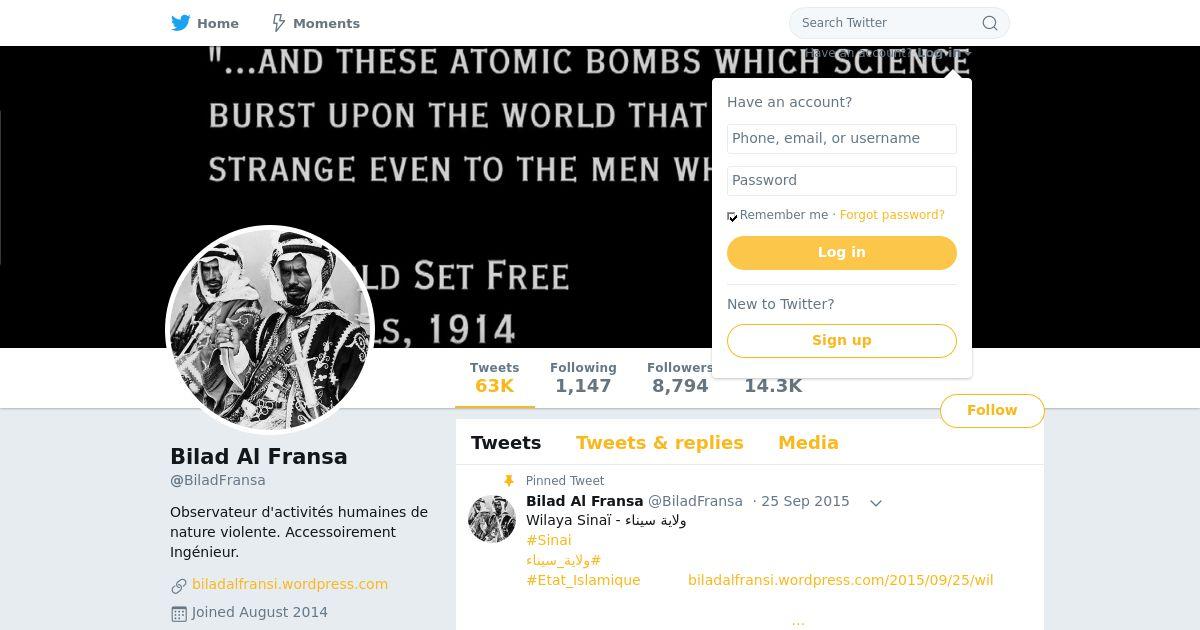Click the Sign up button

[842, 341]
